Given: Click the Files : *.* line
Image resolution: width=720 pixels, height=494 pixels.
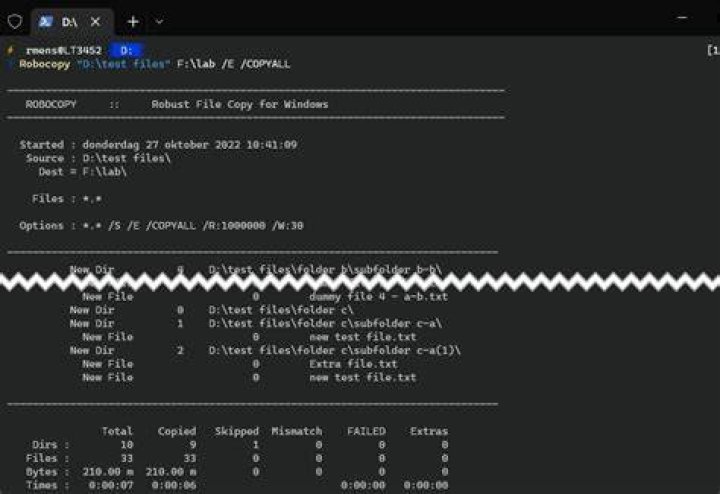Looking at the screenshot, I should click(67, 199).
